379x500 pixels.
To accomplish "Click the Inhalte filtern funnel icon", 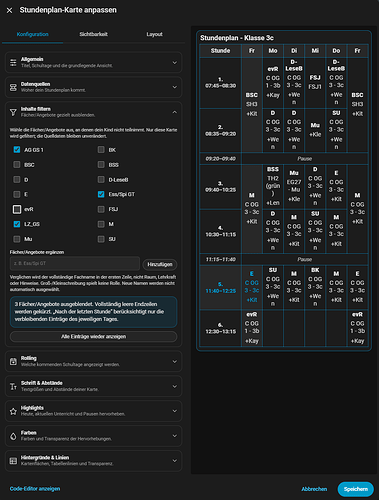I will tap(13, 112).
